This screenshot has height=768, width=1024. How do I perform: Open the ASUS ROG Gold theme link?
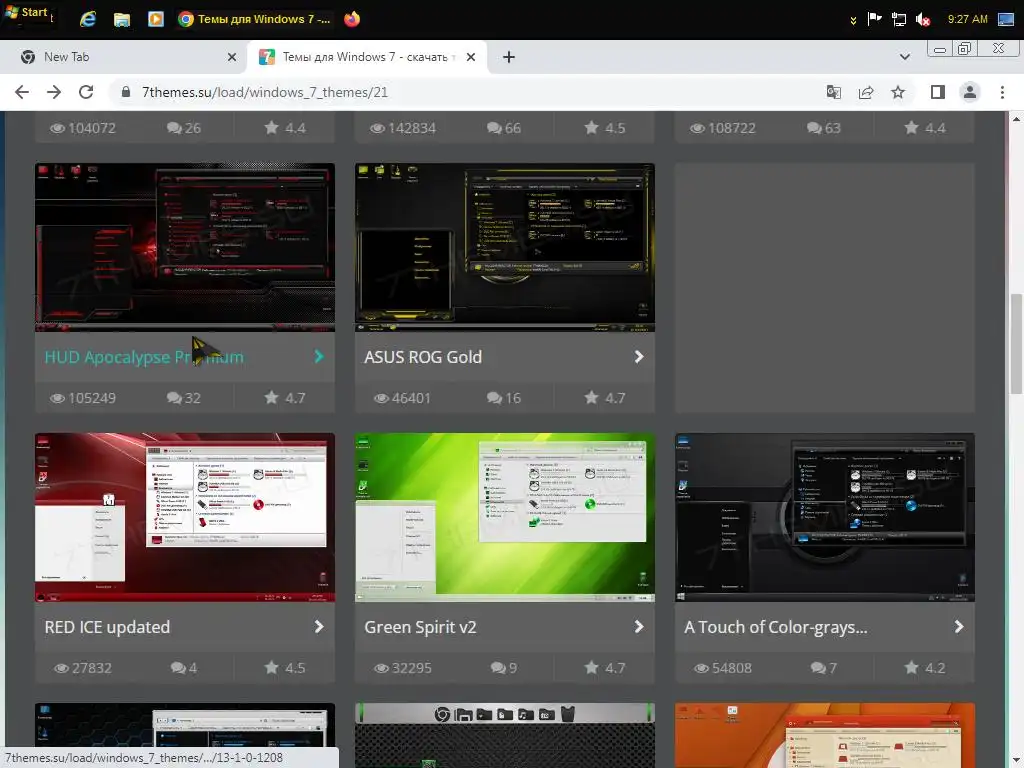pyautogui.click(x=423, y=357)
